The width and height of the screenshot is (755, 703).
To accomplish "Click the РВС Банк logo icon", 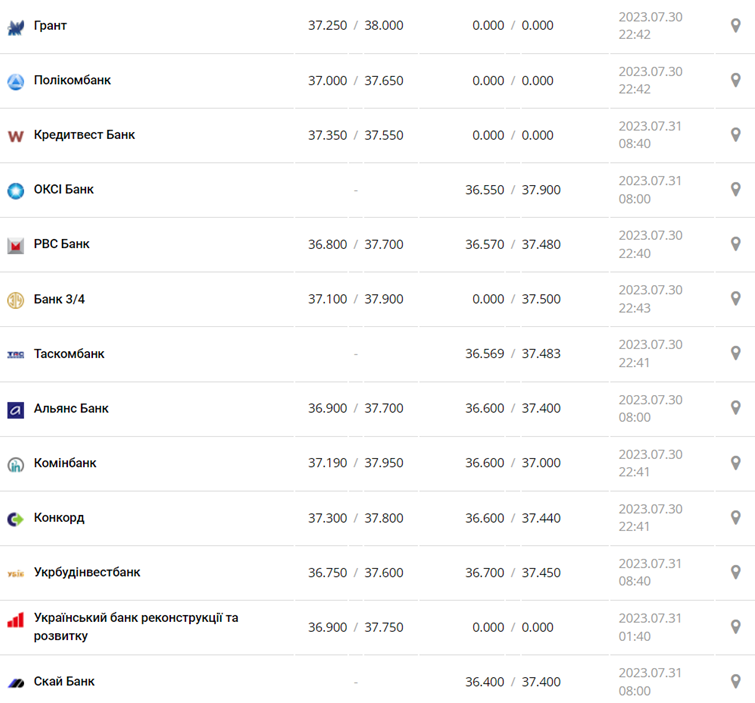I will tap(16, 245).
